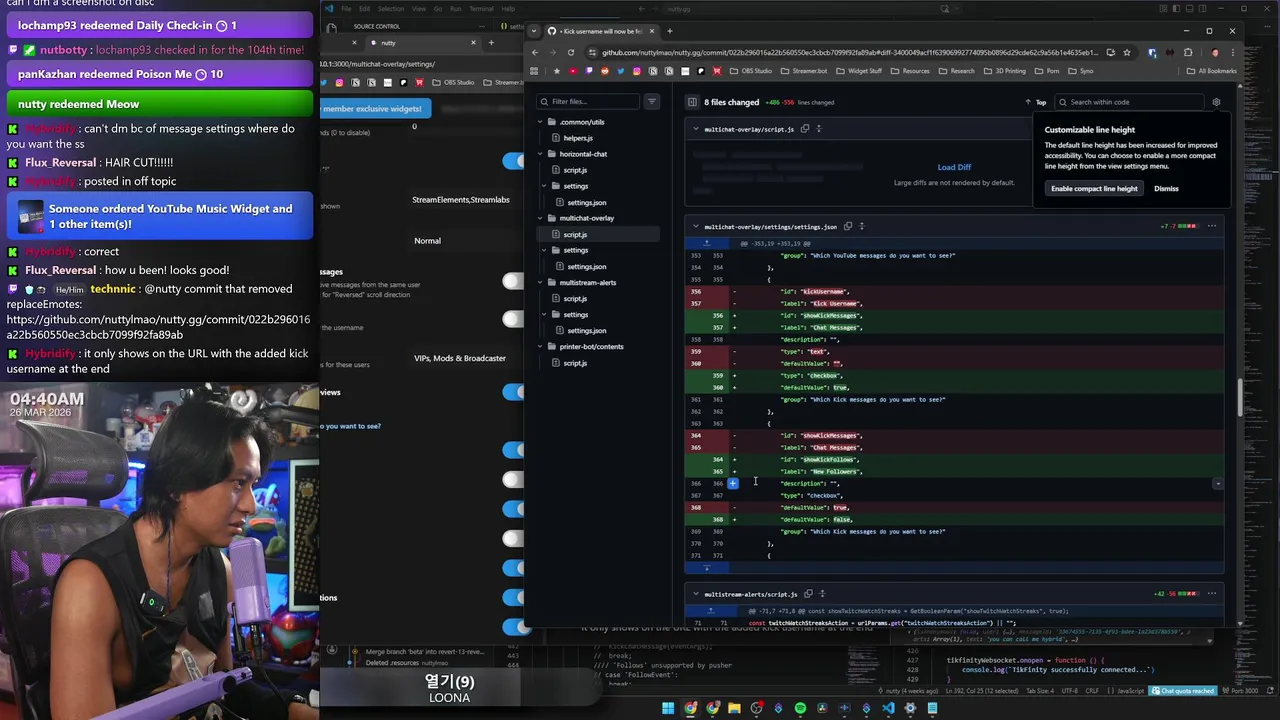The width and height of the screenshot is (1280, 720).
Task: Expand all lines in multichat-overlay/settings/settings.json
Action: tap(862, 227)
